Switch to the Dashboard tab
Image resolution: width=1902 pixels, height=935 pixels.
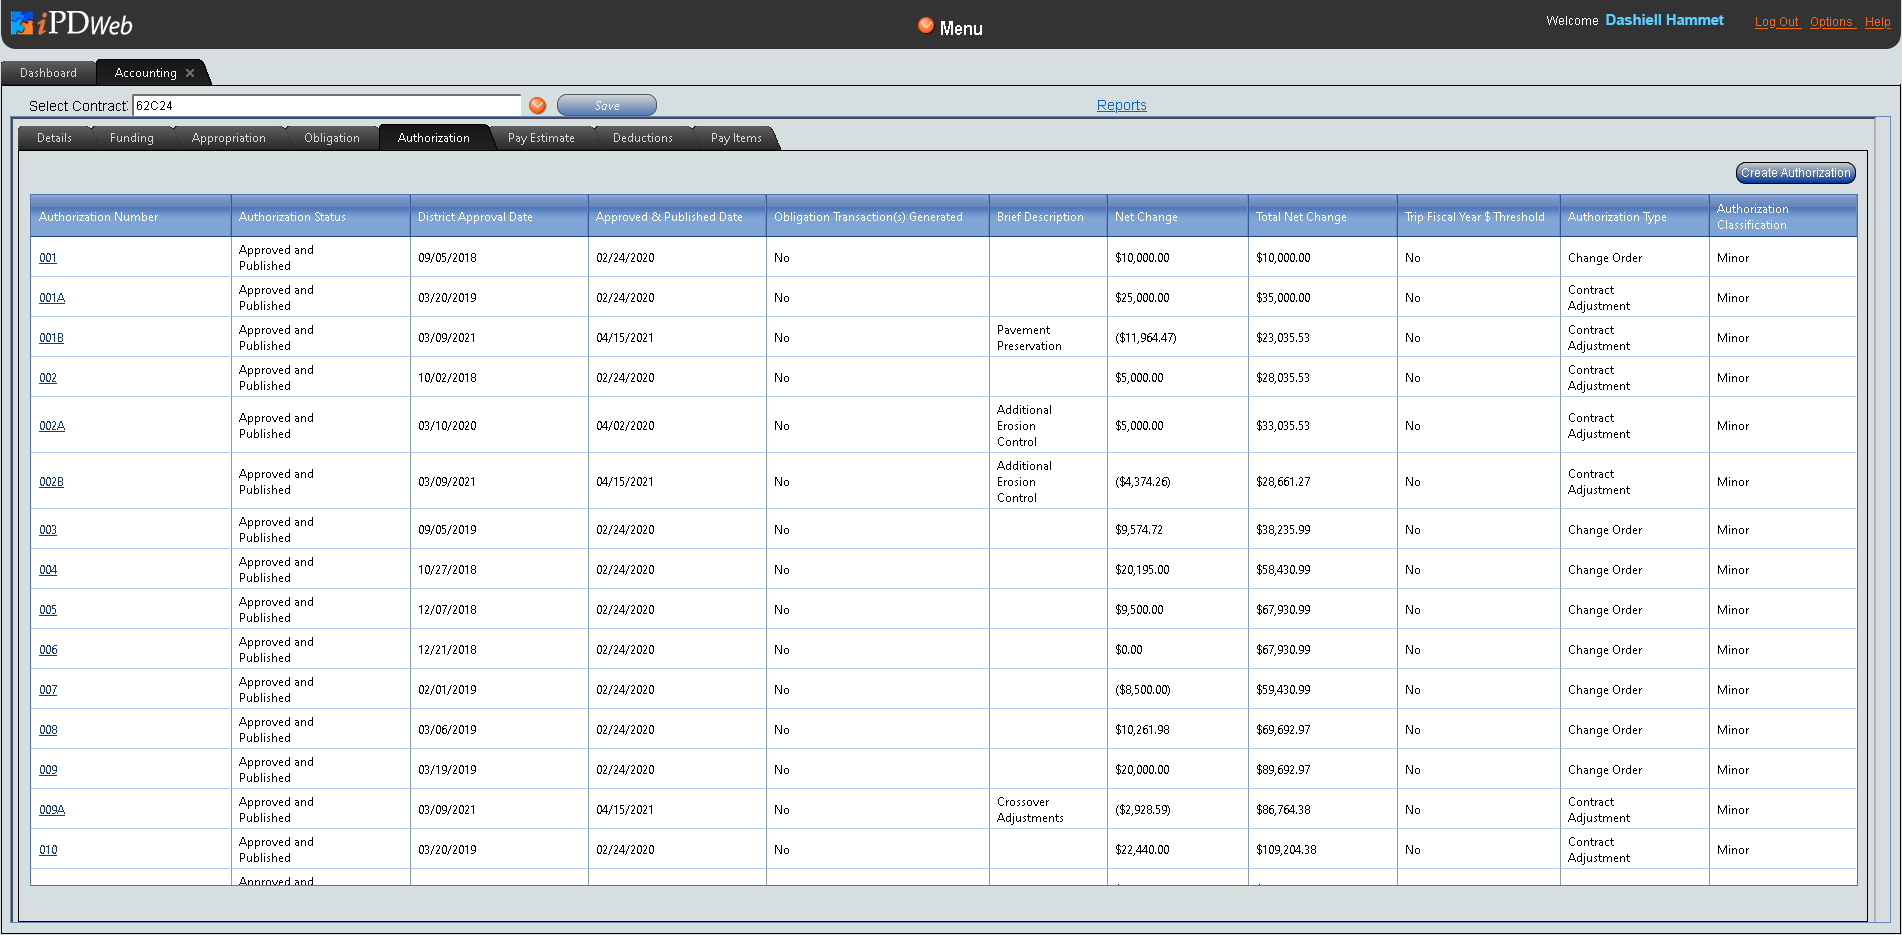click(x=48, y=73)
